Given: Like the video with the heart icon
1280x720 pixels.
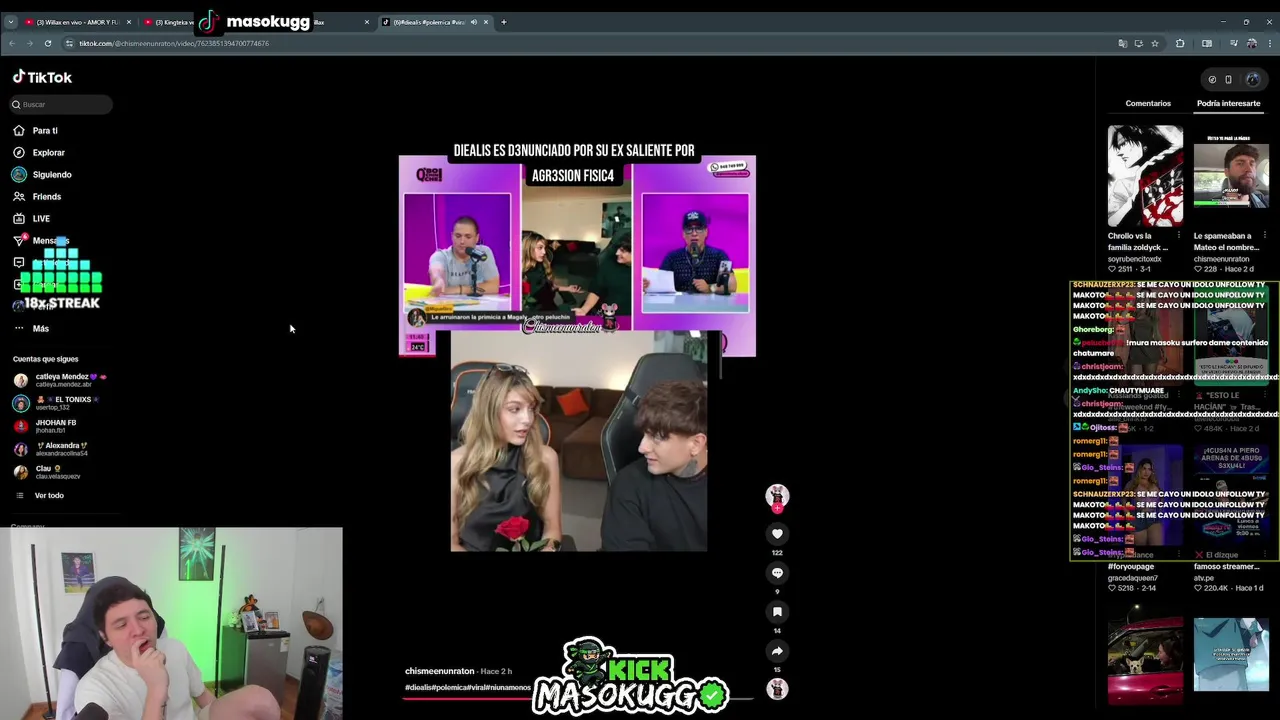Looking at the screenshot, I should (x=777, y=534).
